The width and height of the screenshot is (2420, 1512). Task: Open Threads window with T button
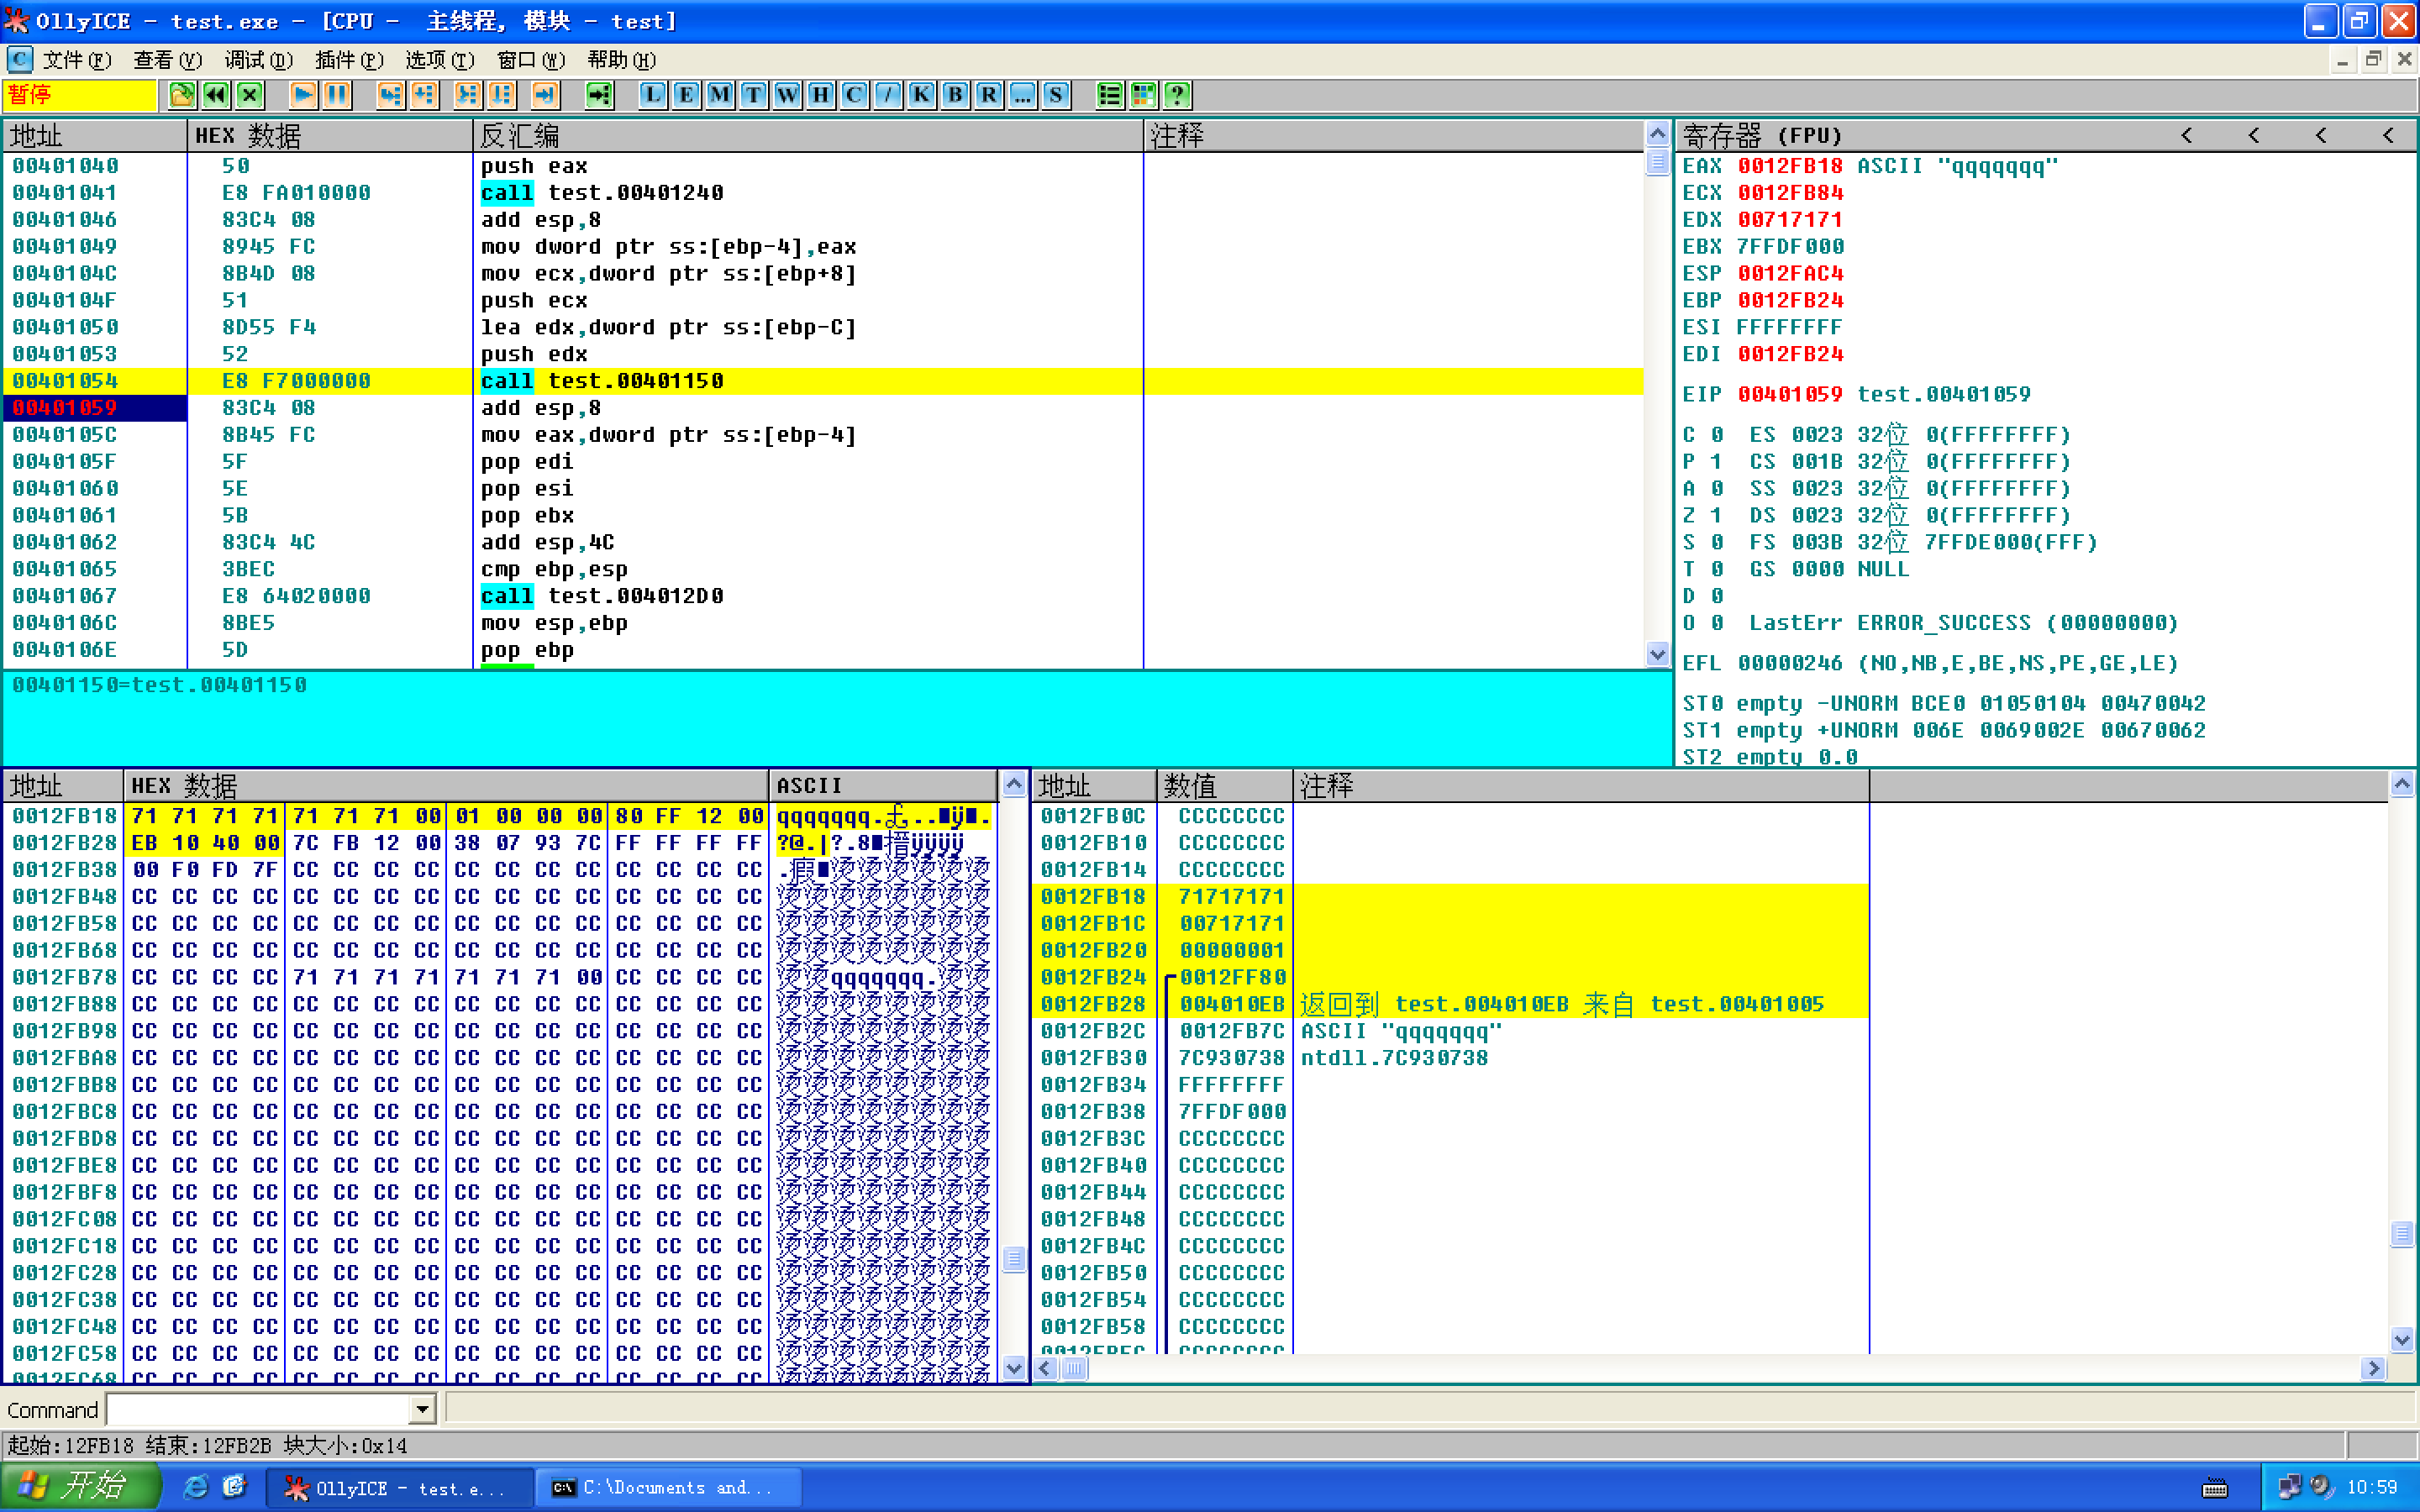[754, 95]
